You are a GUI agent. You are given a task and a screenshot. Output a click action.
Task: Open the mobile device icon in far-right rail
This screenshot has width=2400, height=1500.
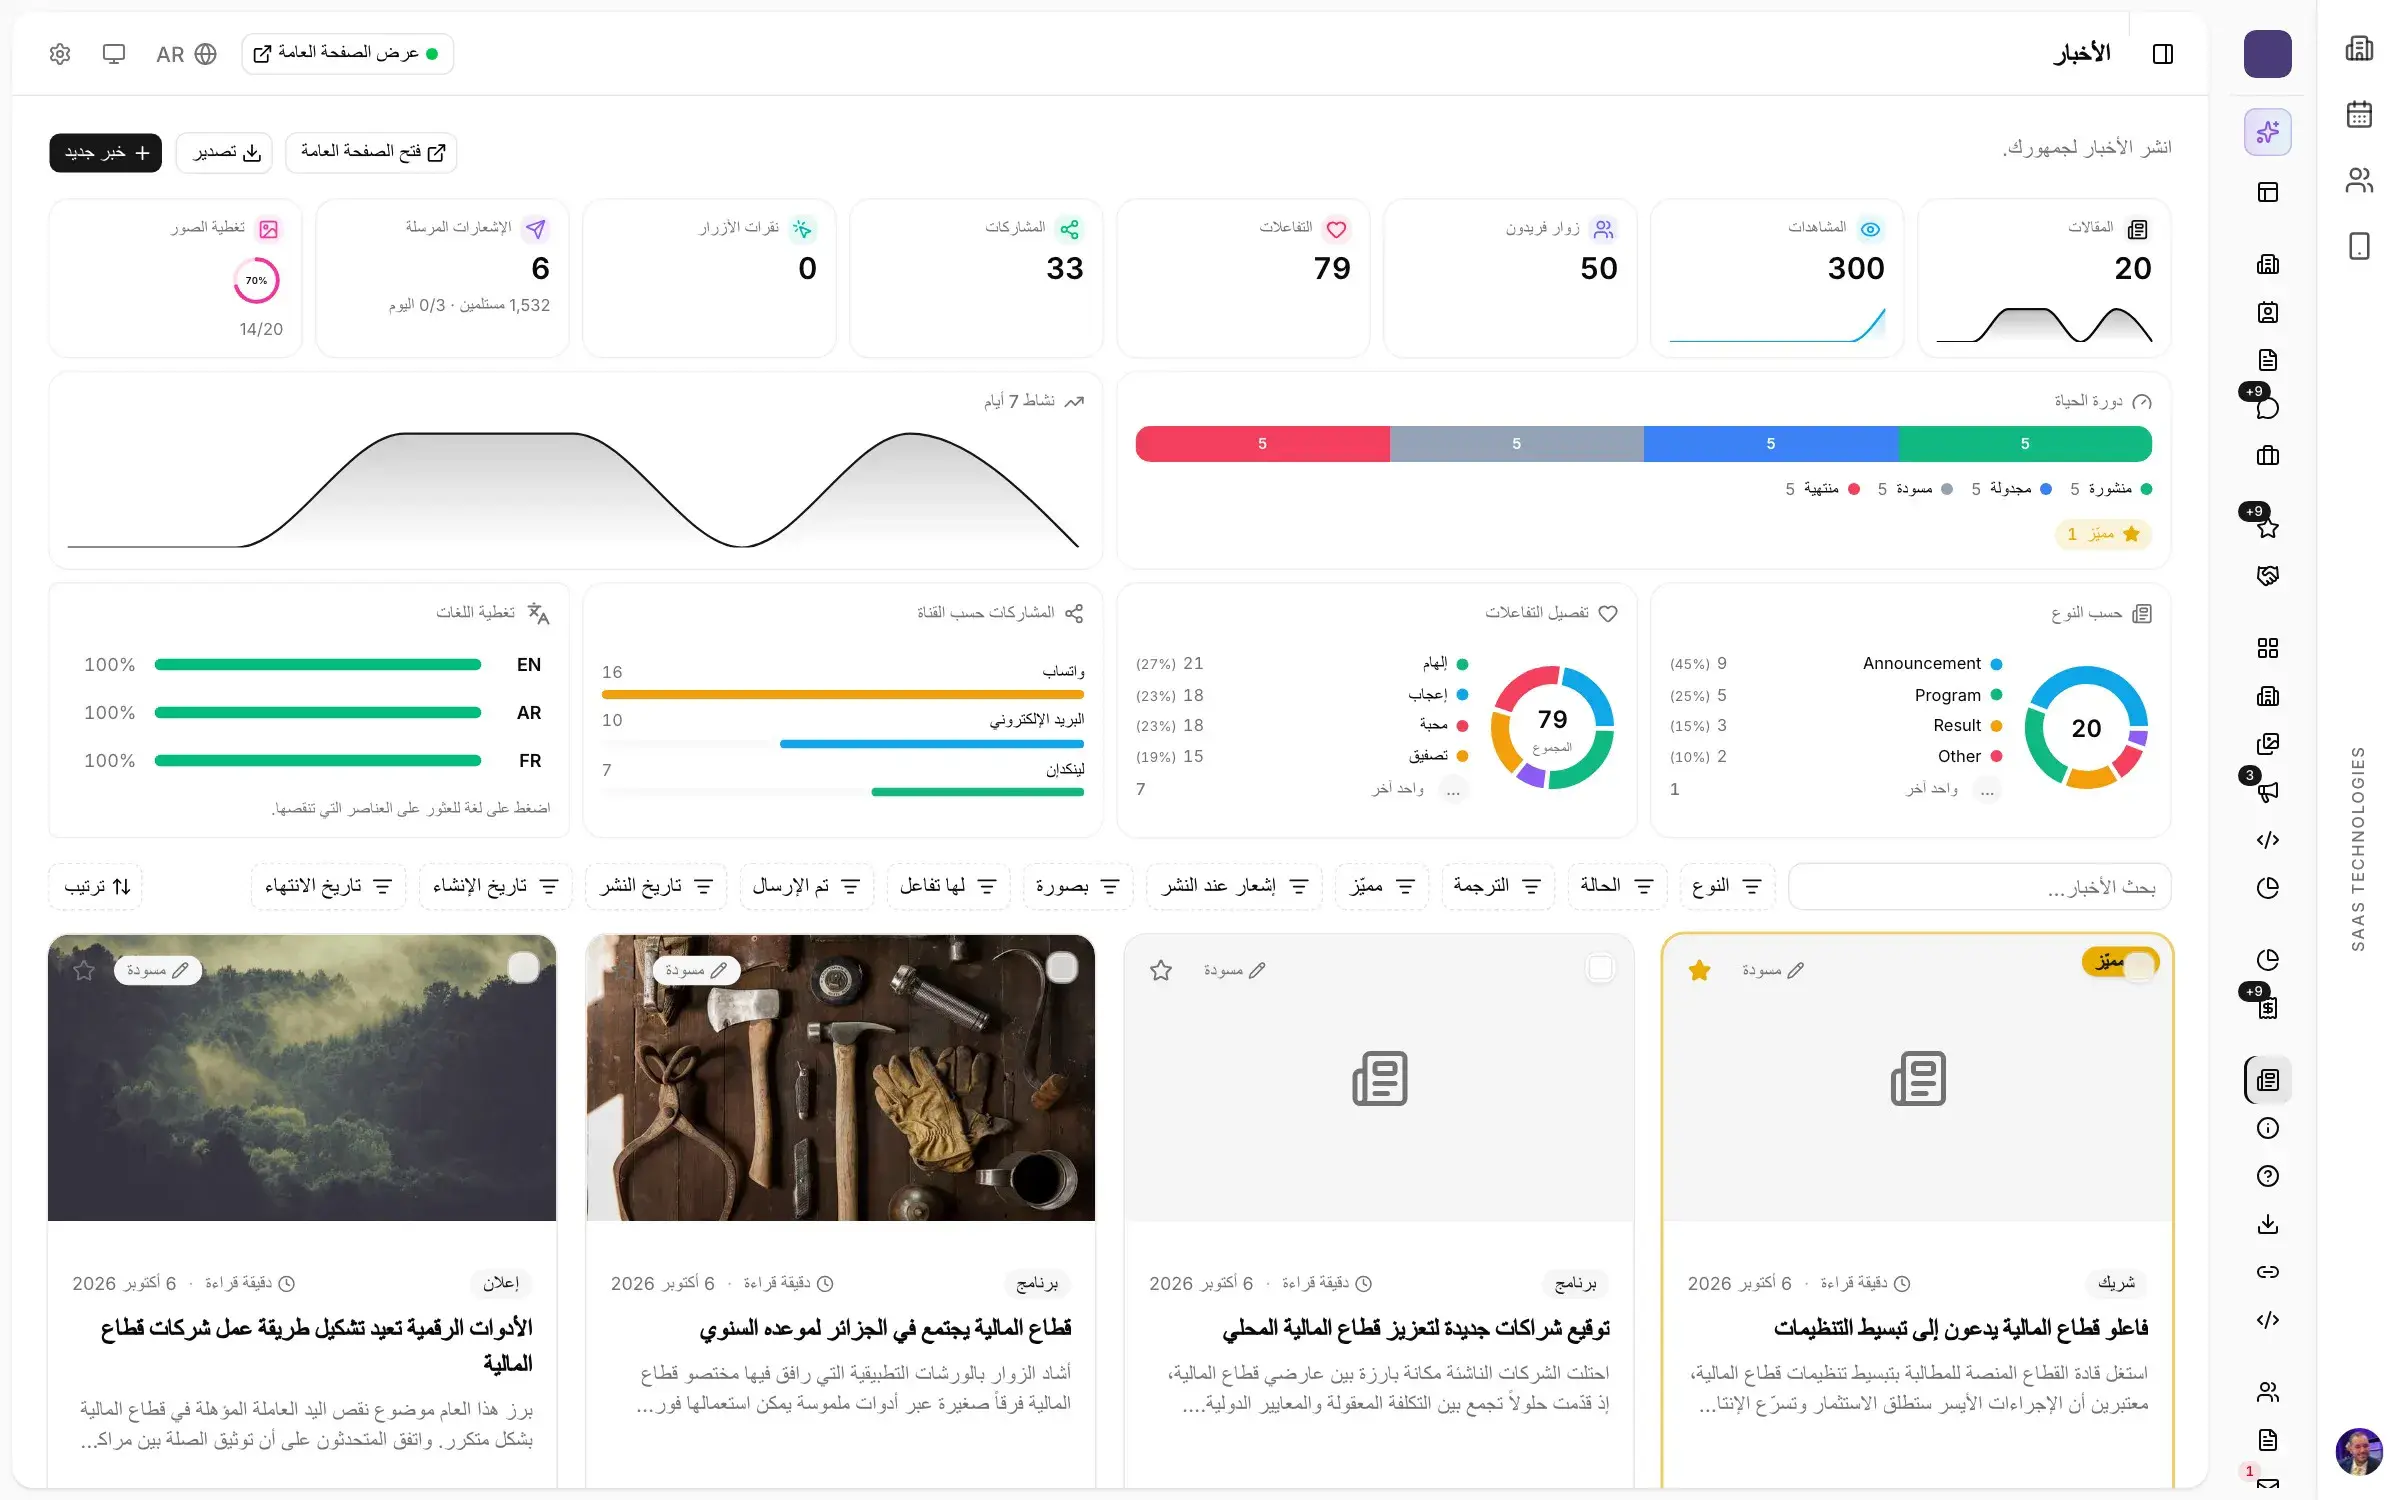coord(2359,246)
